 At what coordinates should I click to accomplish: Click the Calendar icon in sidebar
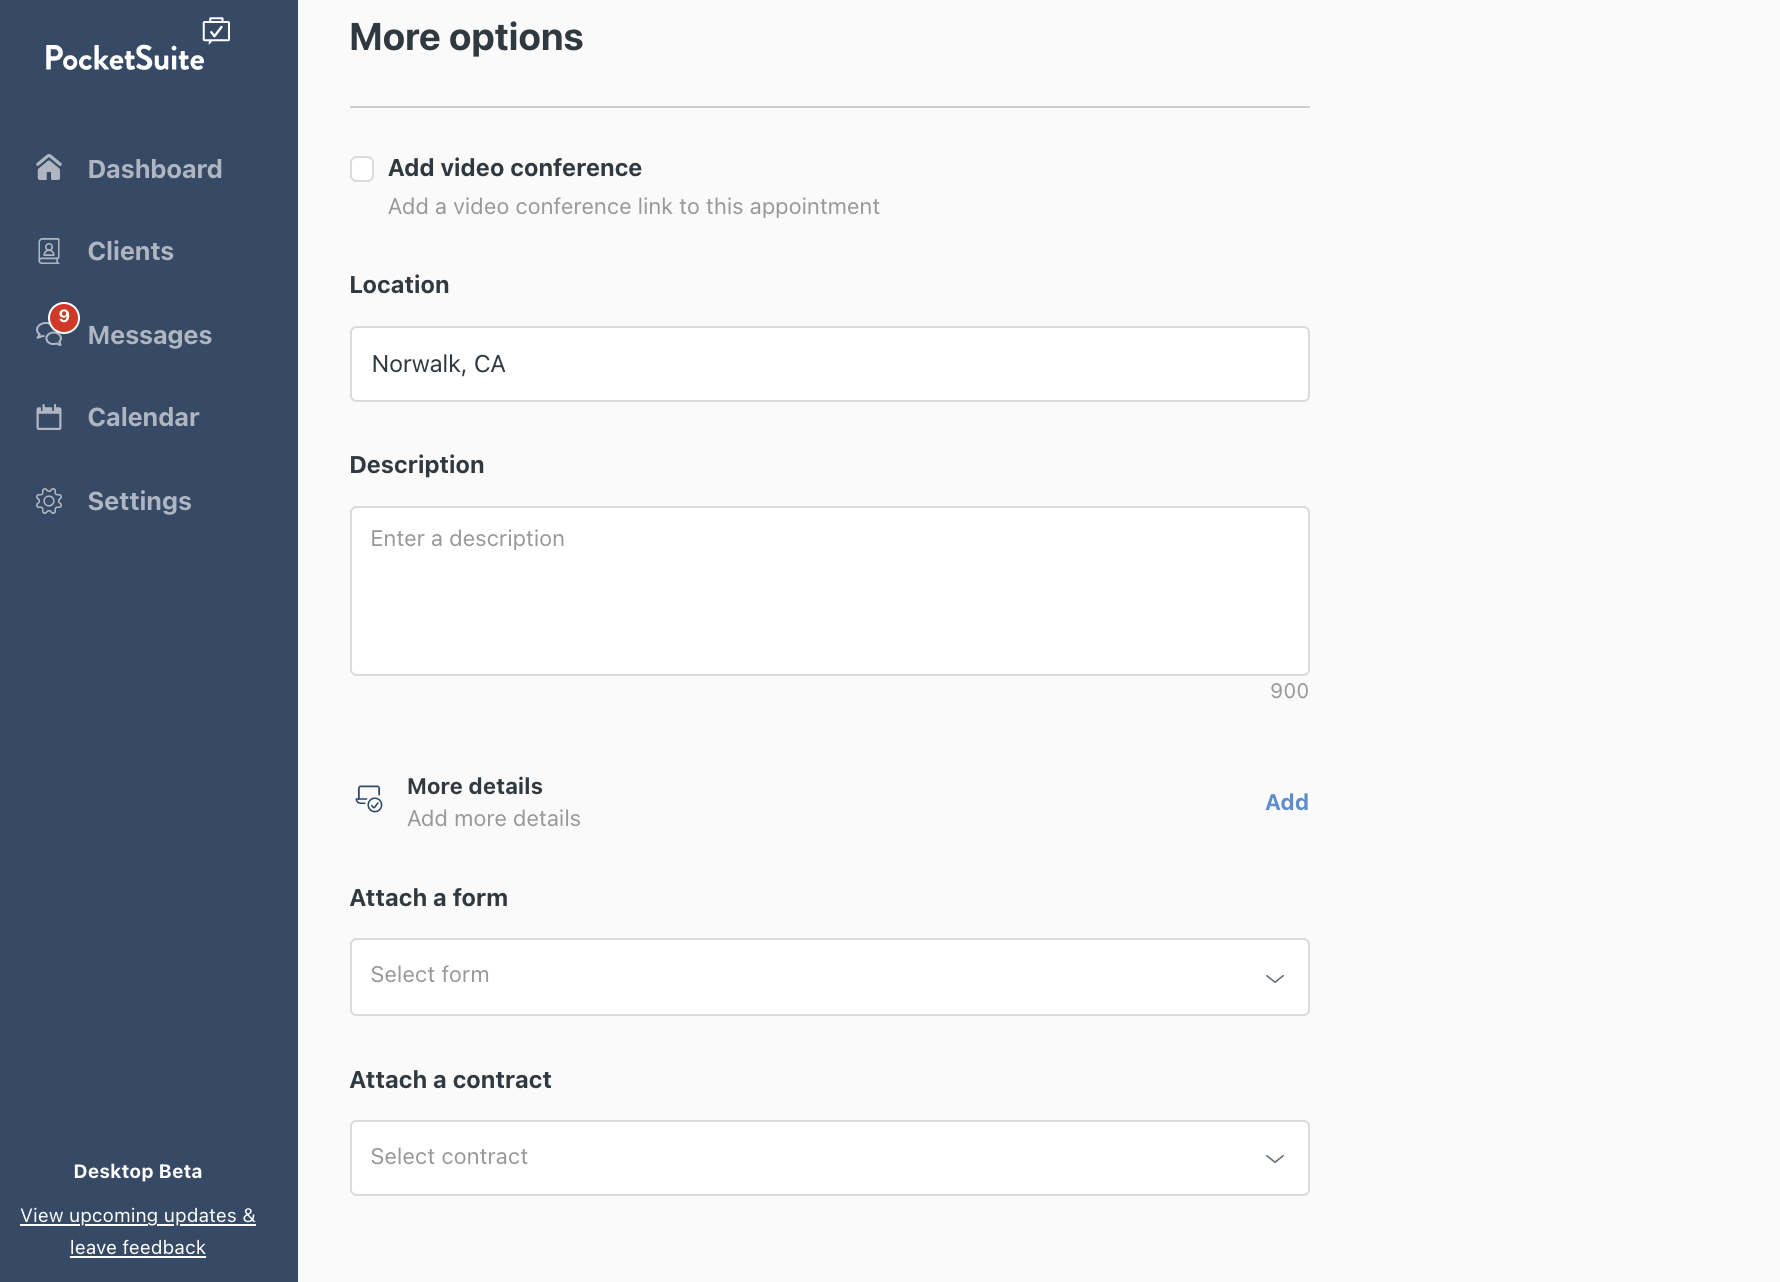point(49,417)
